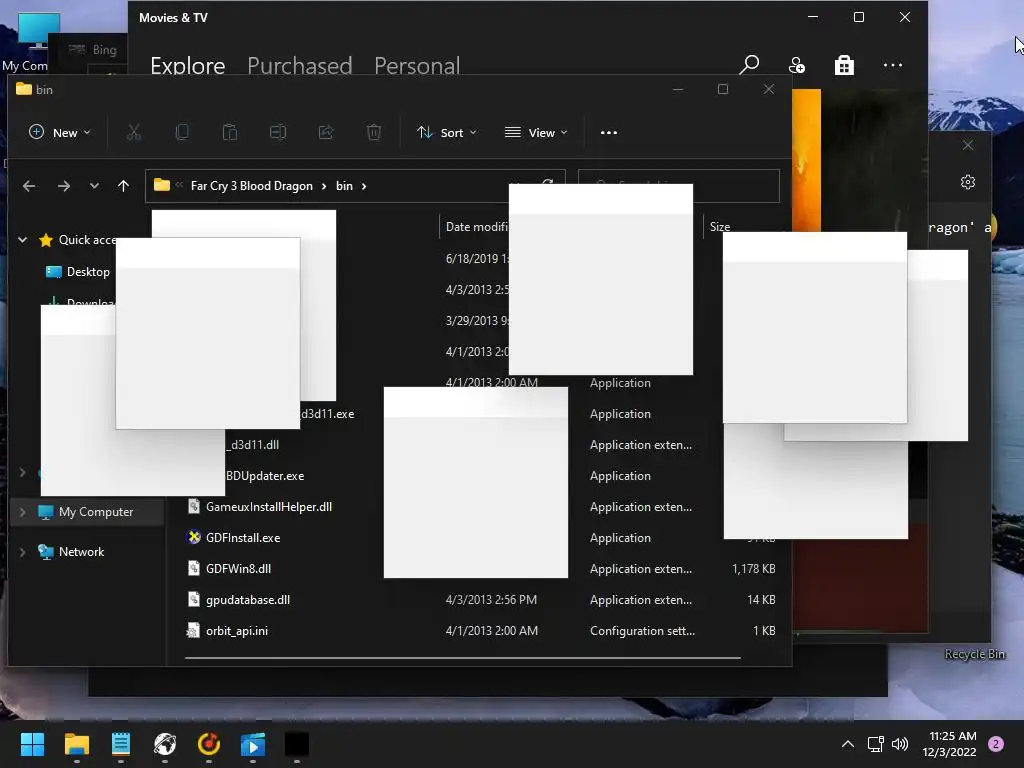The height and width of the screenshot is (768, 1024).
Task: Open the Notepad taskbar icon
Action: tap(121, 744)
